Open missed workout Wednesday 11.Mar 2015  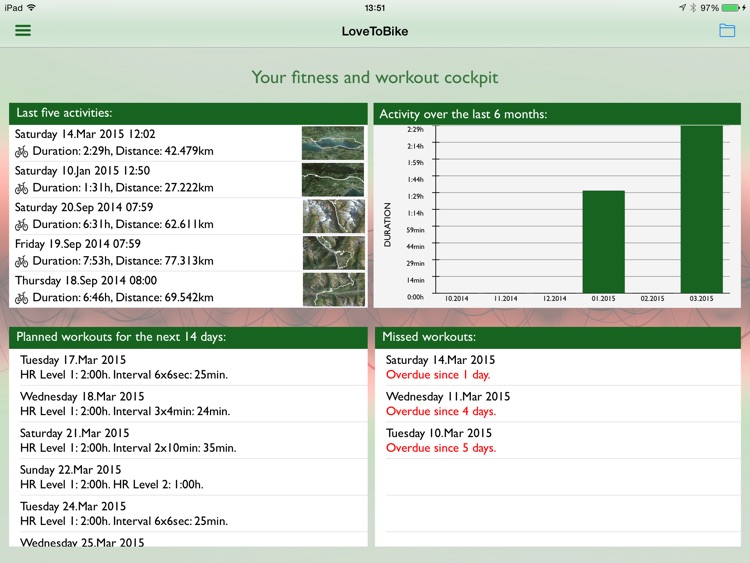558,404
